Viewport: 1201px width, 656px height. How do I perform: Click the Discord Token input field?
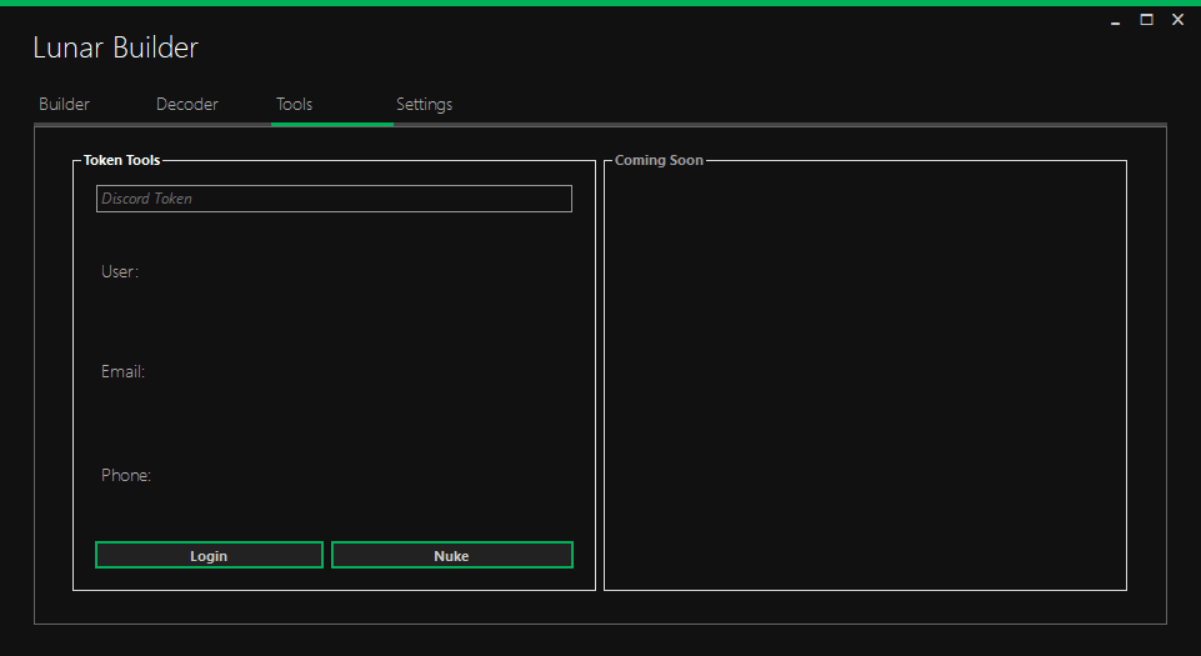[334, 199]
